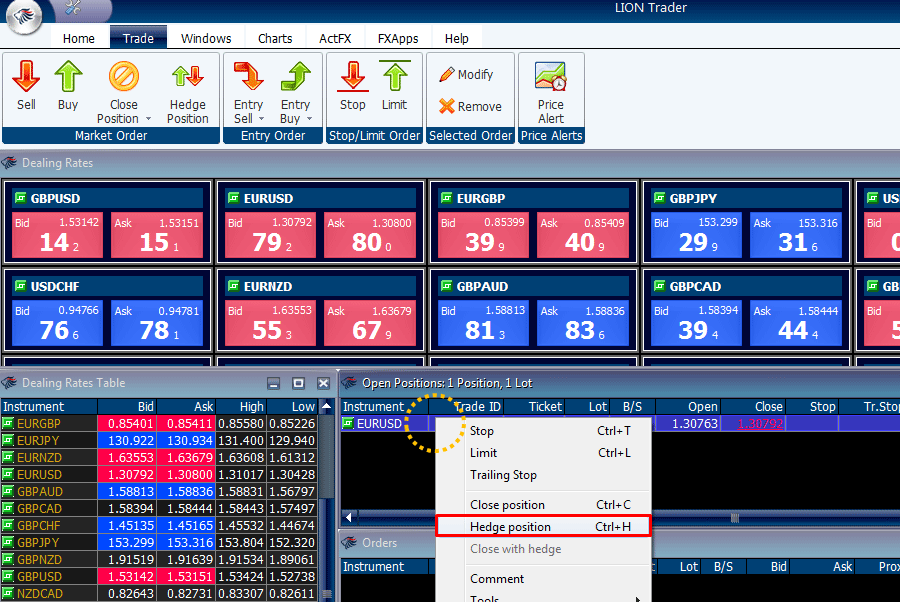This screenshot has height=602, width=900.
Task: Click the green icon on GBPCAD tile
Action: 660,286
